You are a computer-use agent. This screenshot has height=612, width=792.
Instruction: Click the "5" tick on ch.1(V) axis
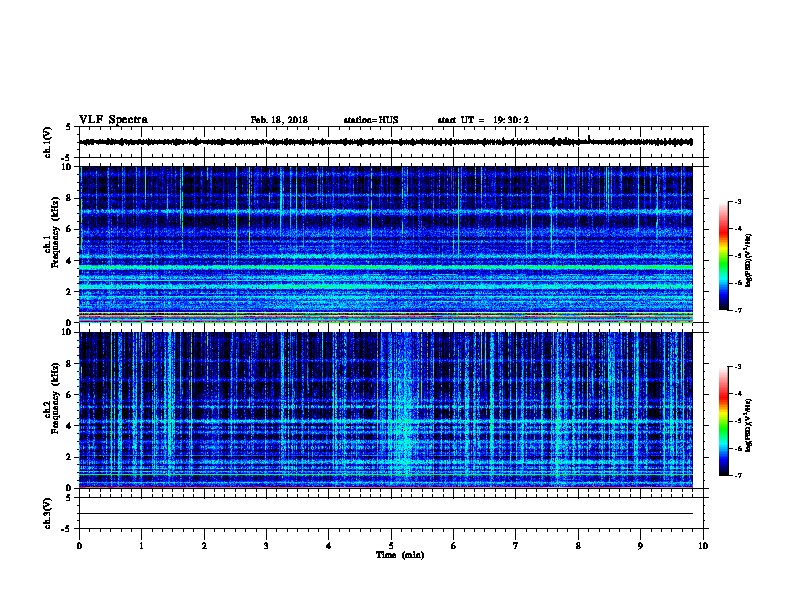68,127
